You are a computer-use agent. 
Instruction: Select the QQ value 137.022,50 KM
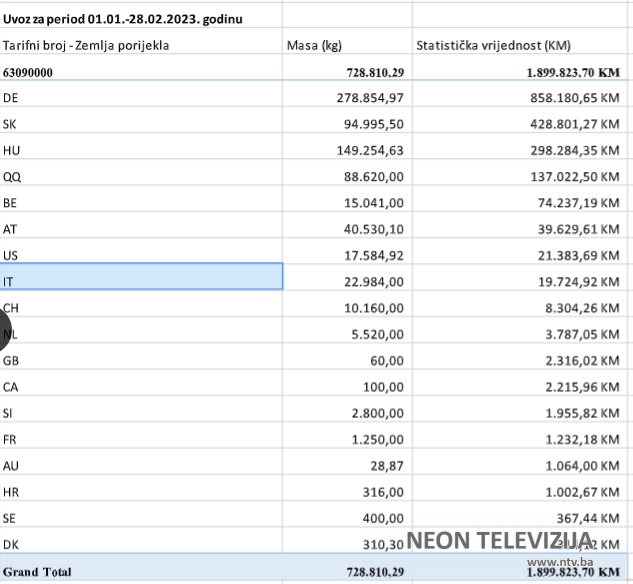(573, 176)
